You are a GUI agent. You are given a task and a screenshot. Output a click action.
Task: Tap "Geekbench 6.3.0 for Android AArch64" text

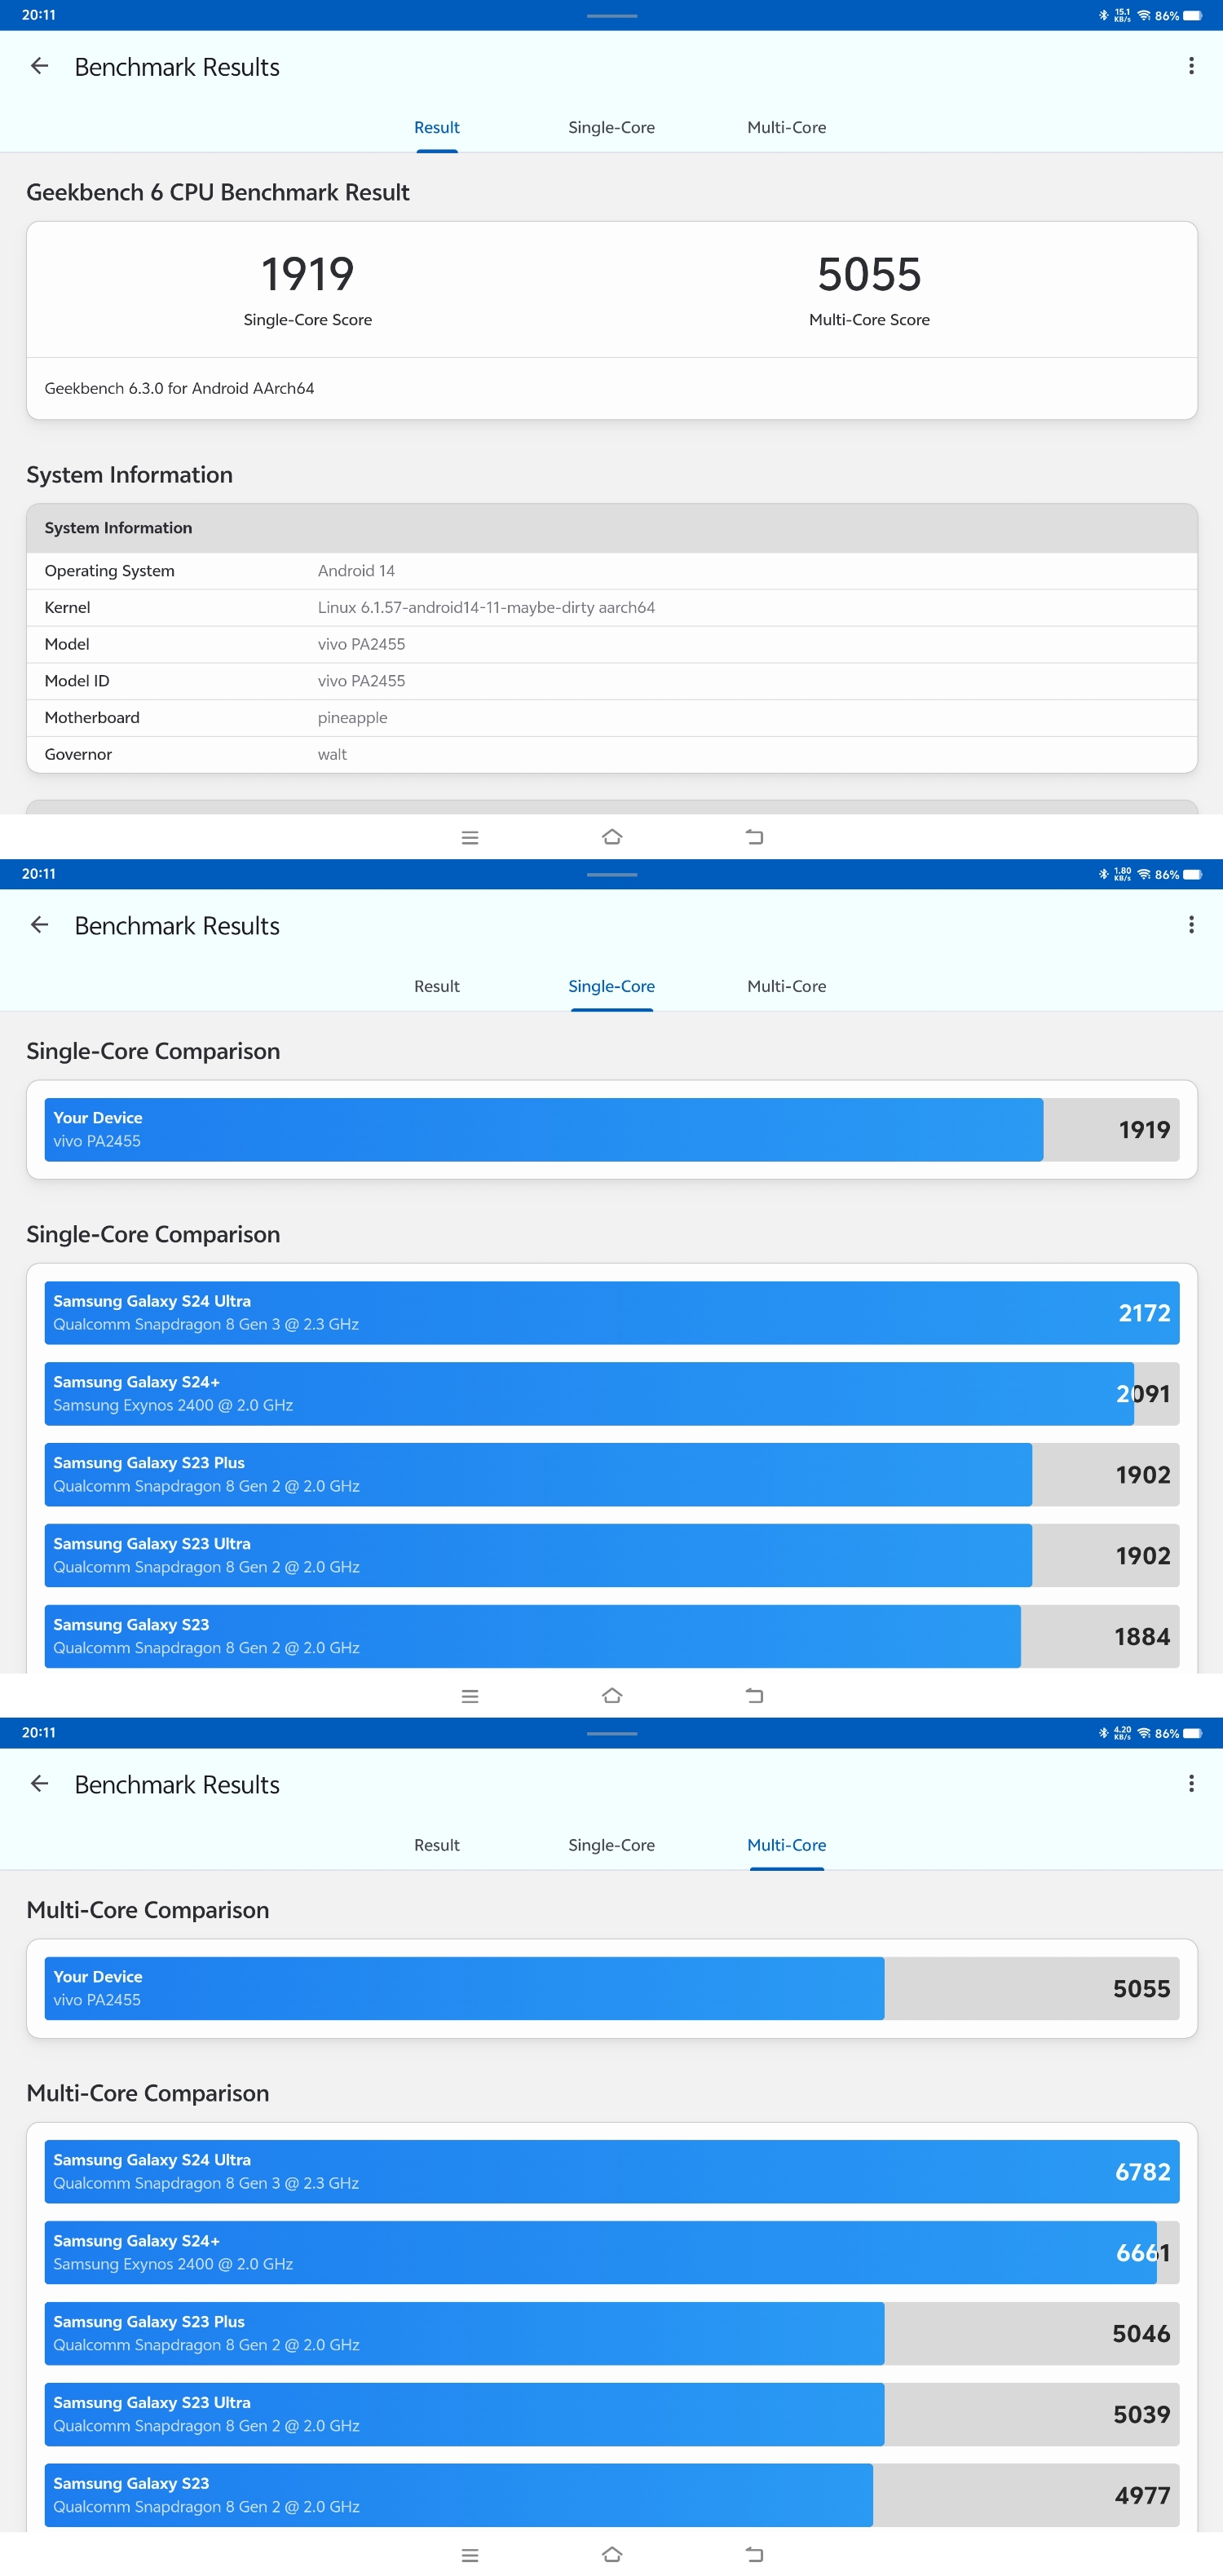179,389
